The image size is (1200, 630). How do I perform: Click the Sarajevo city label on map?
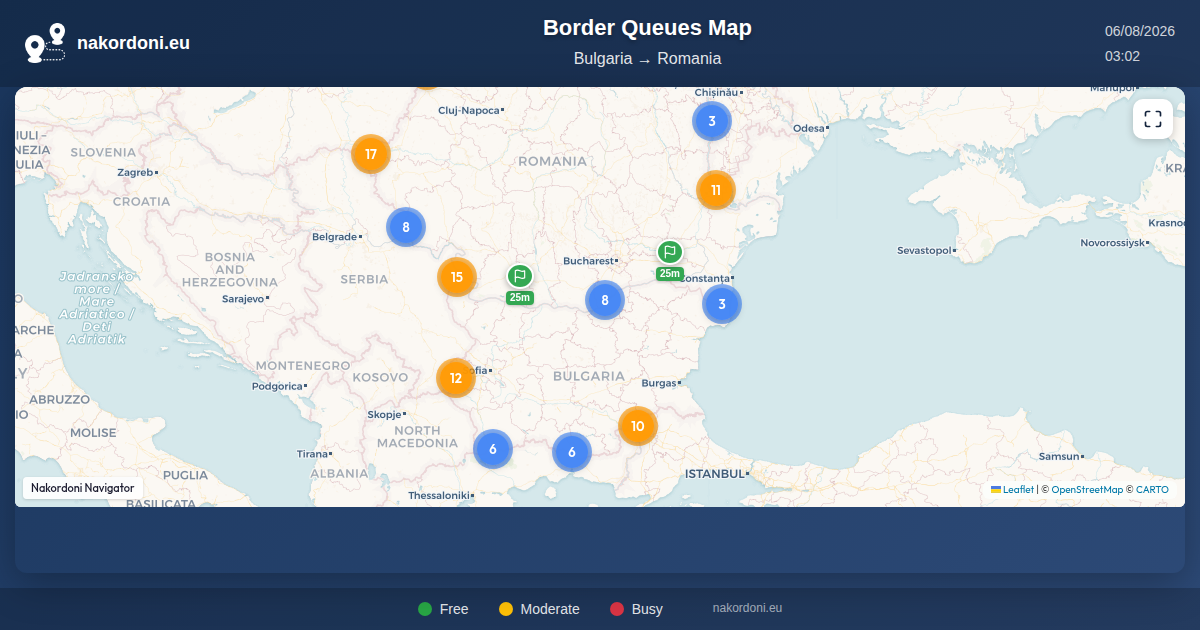pos(243,298)
